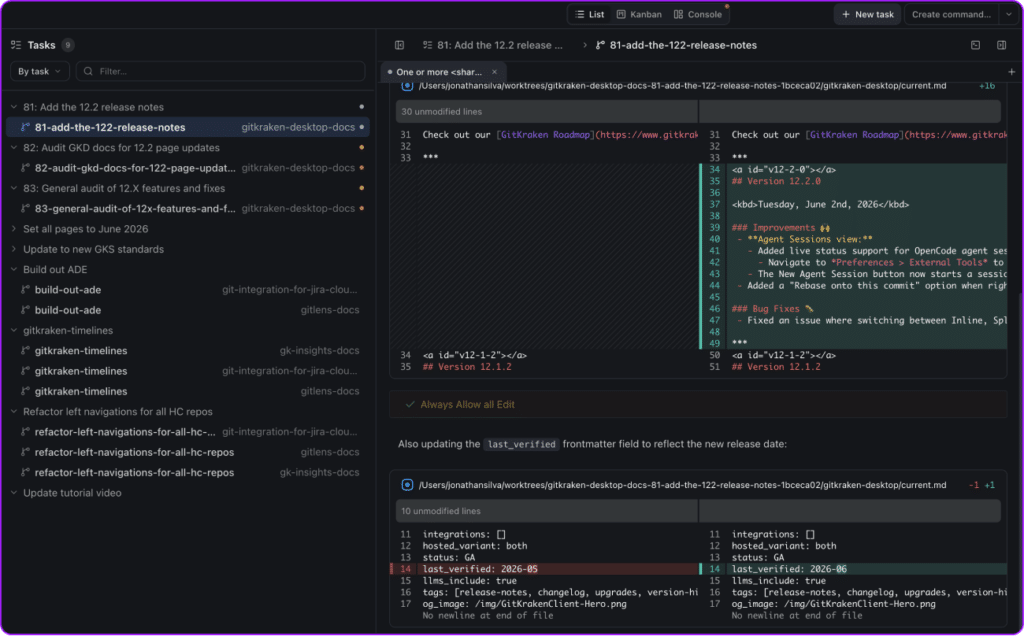Click the orange status dot on the 83: General audit task row

click(362, 188)
